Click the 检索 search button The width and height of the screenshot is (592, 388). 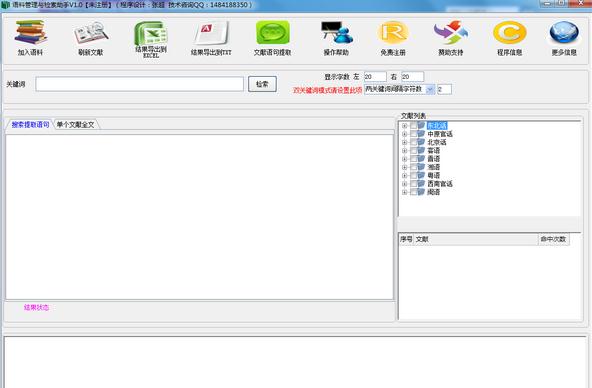[x=262, y=84]
